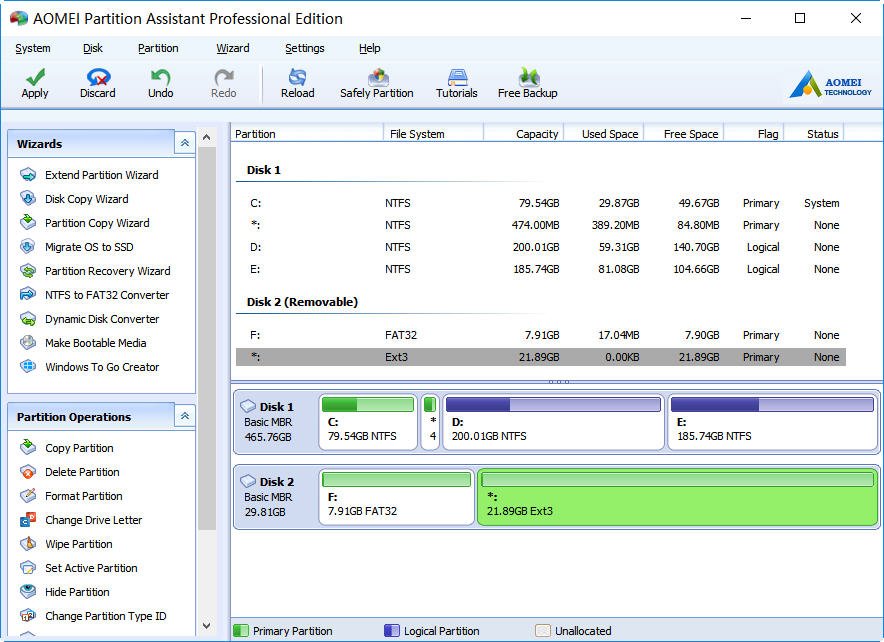This screenshot has width=884, height=642.
Task: Click Change Drive Letter in the operations list
Action: point(93,520)
